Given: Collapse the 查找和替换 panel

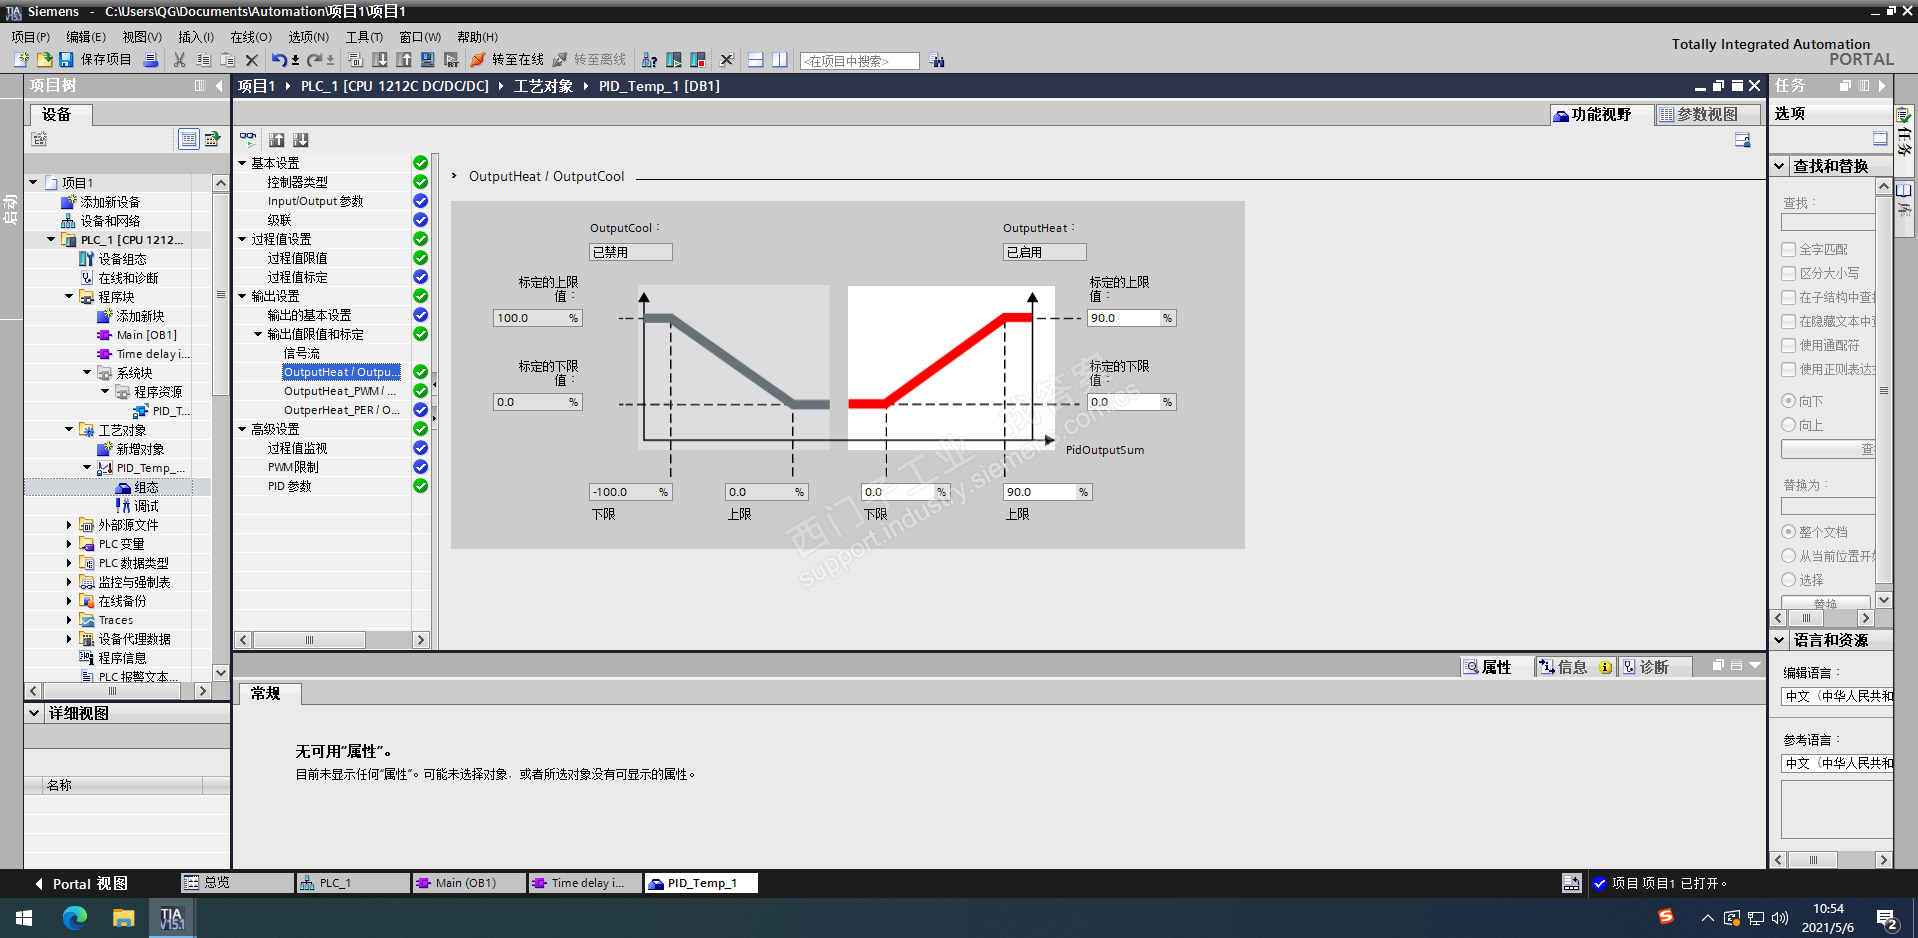Looking at the screenshot, I should coord(1780,166).
